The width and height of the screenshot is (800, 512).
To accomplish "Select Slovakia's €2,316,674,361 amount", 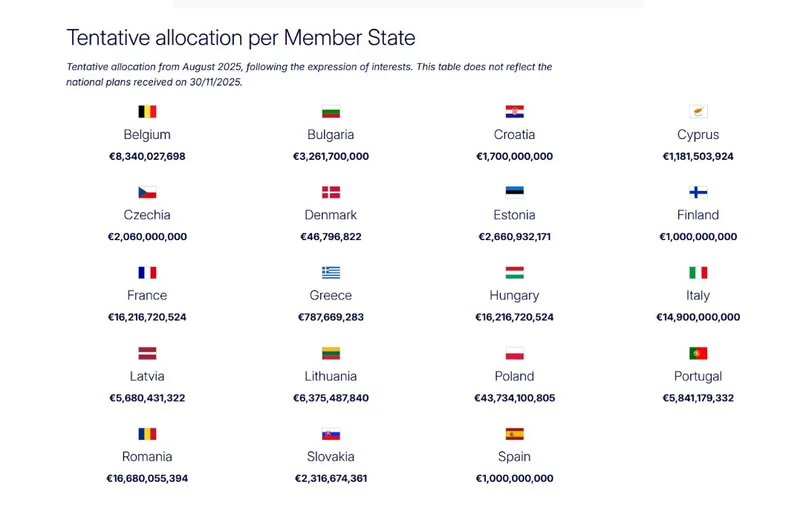I will coord(331,479).
